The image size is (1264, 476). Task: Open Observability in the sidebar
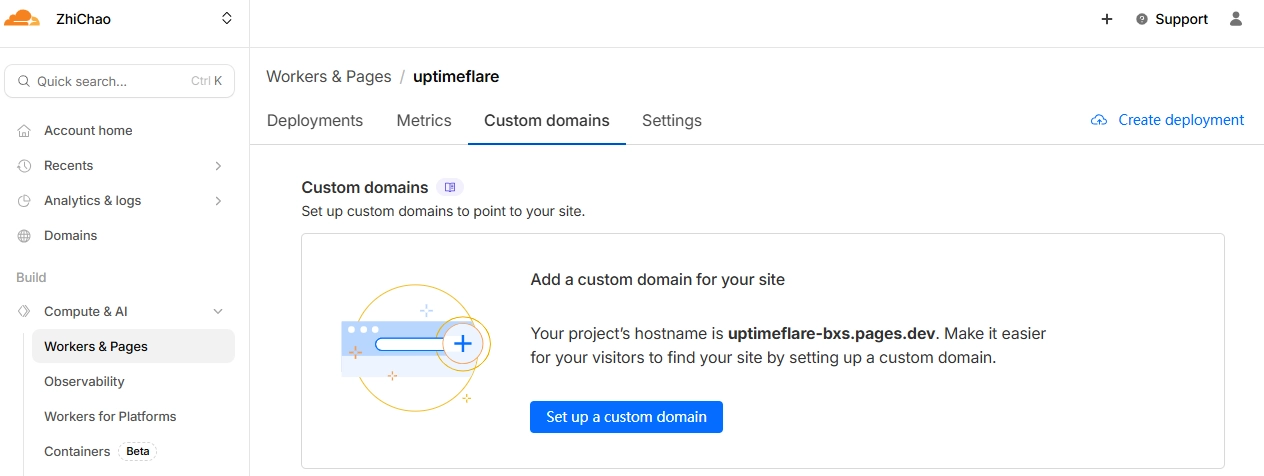click(84, 382)
